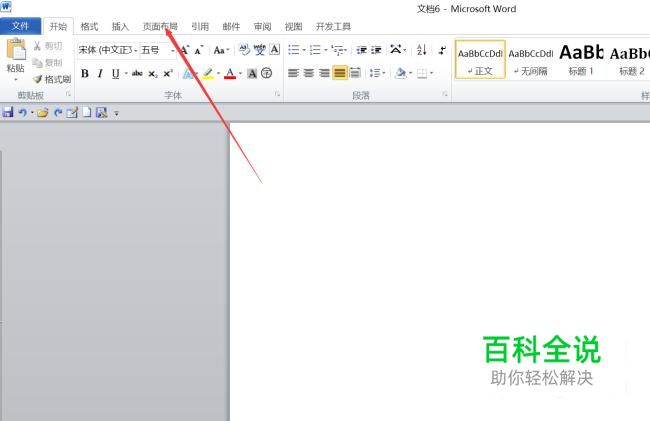650x421 pixels.
Task: Open the Clipboard pane launcher
Action: (x=68, y=94)
